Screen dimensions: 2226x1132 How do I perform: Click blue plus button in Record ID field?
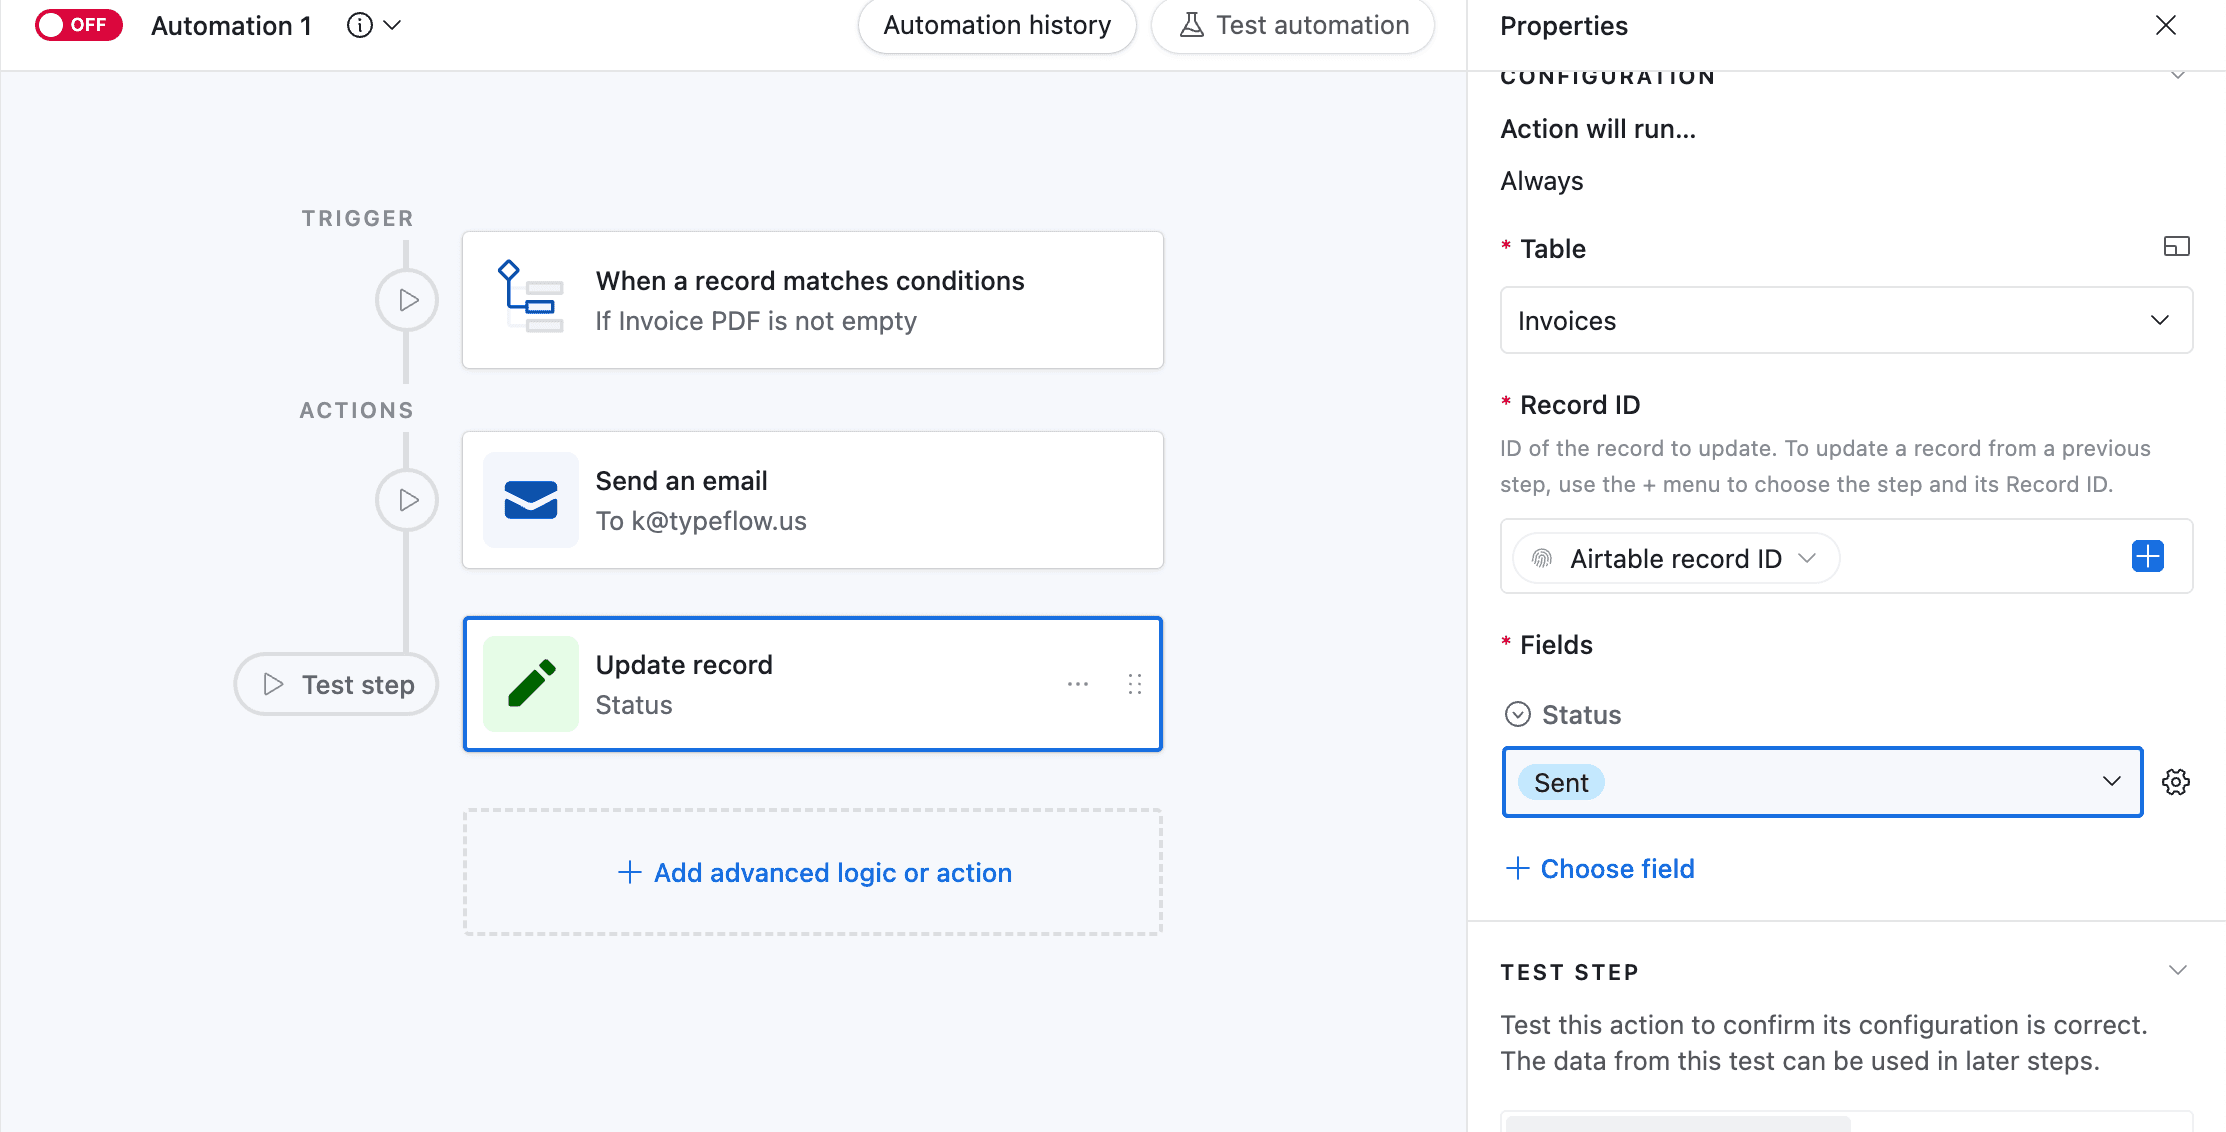click(x=2147, y=556)
